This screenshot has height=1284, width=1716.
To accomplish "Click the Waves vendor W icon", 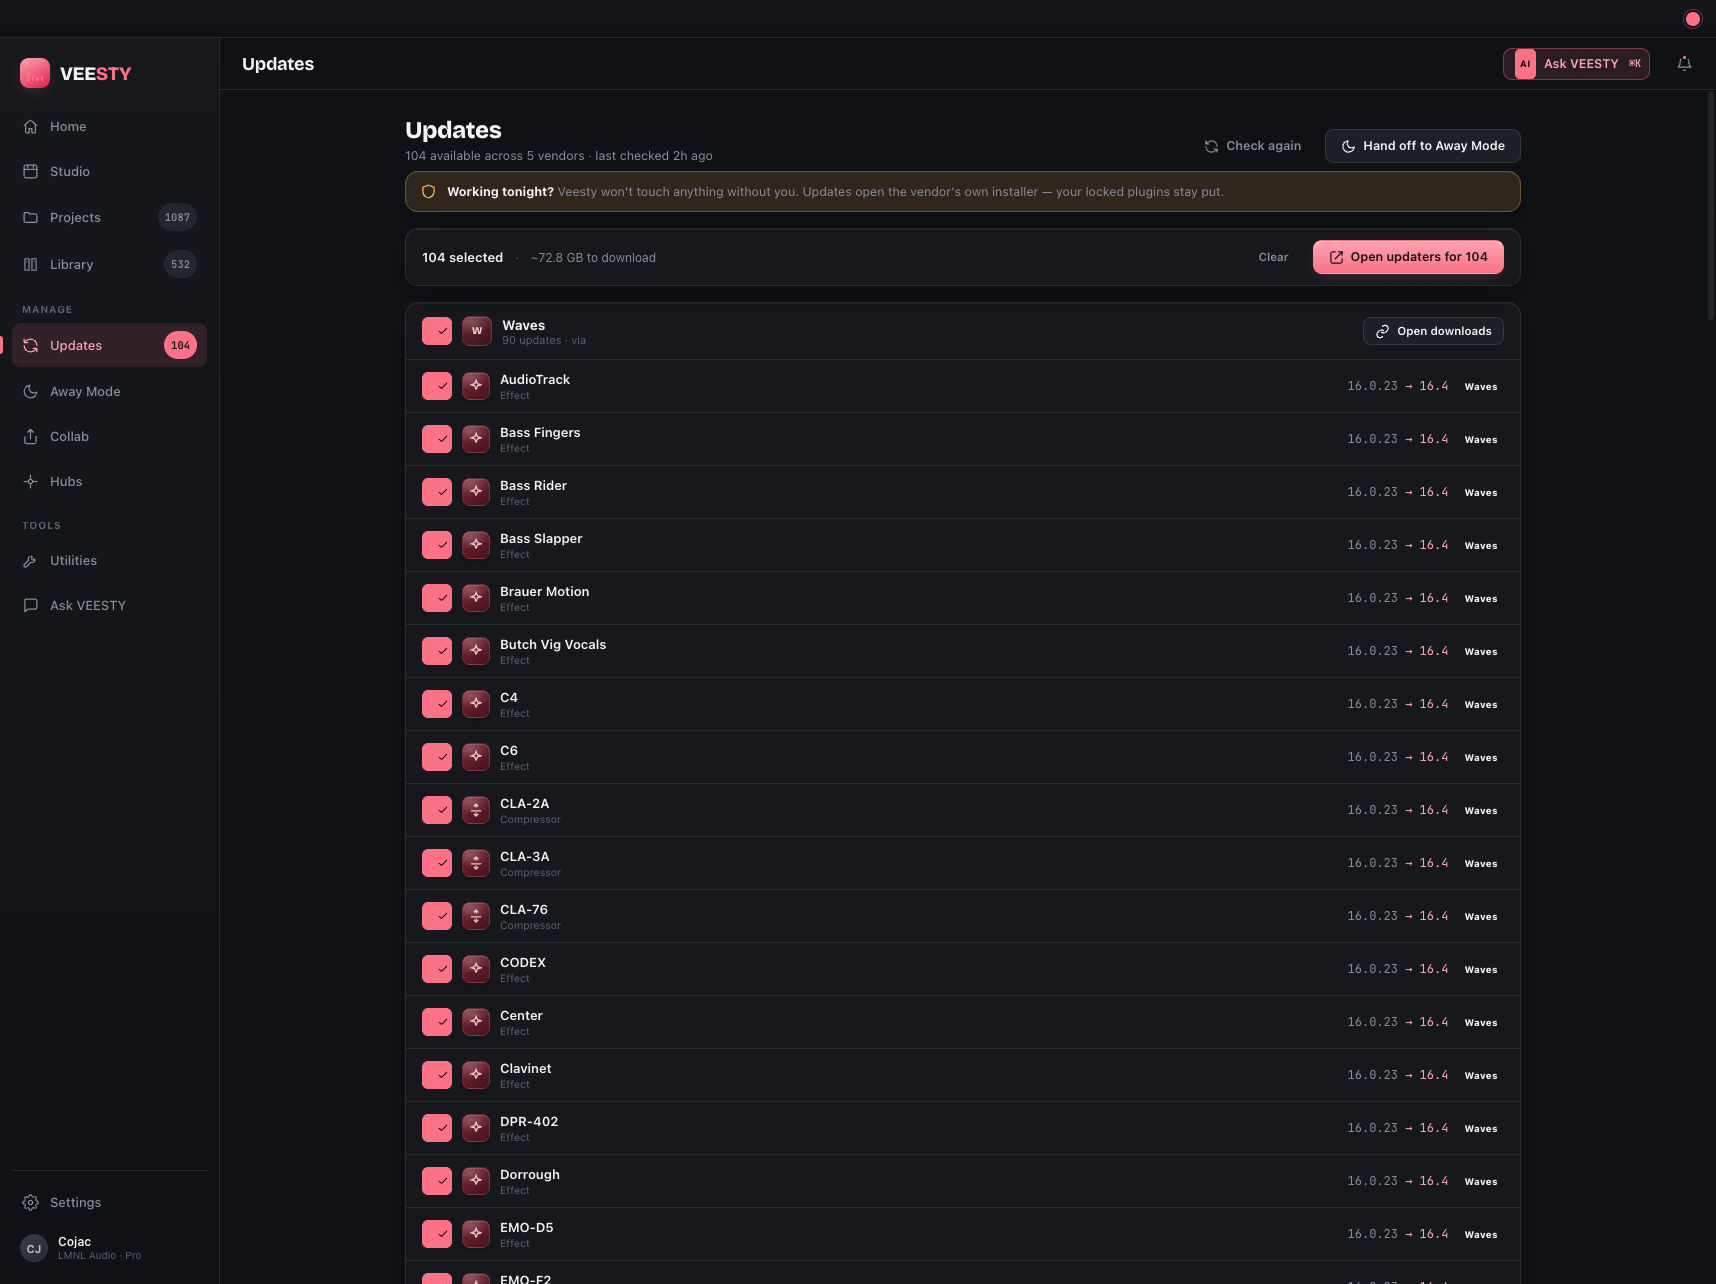I will click(x=477, y=331).
